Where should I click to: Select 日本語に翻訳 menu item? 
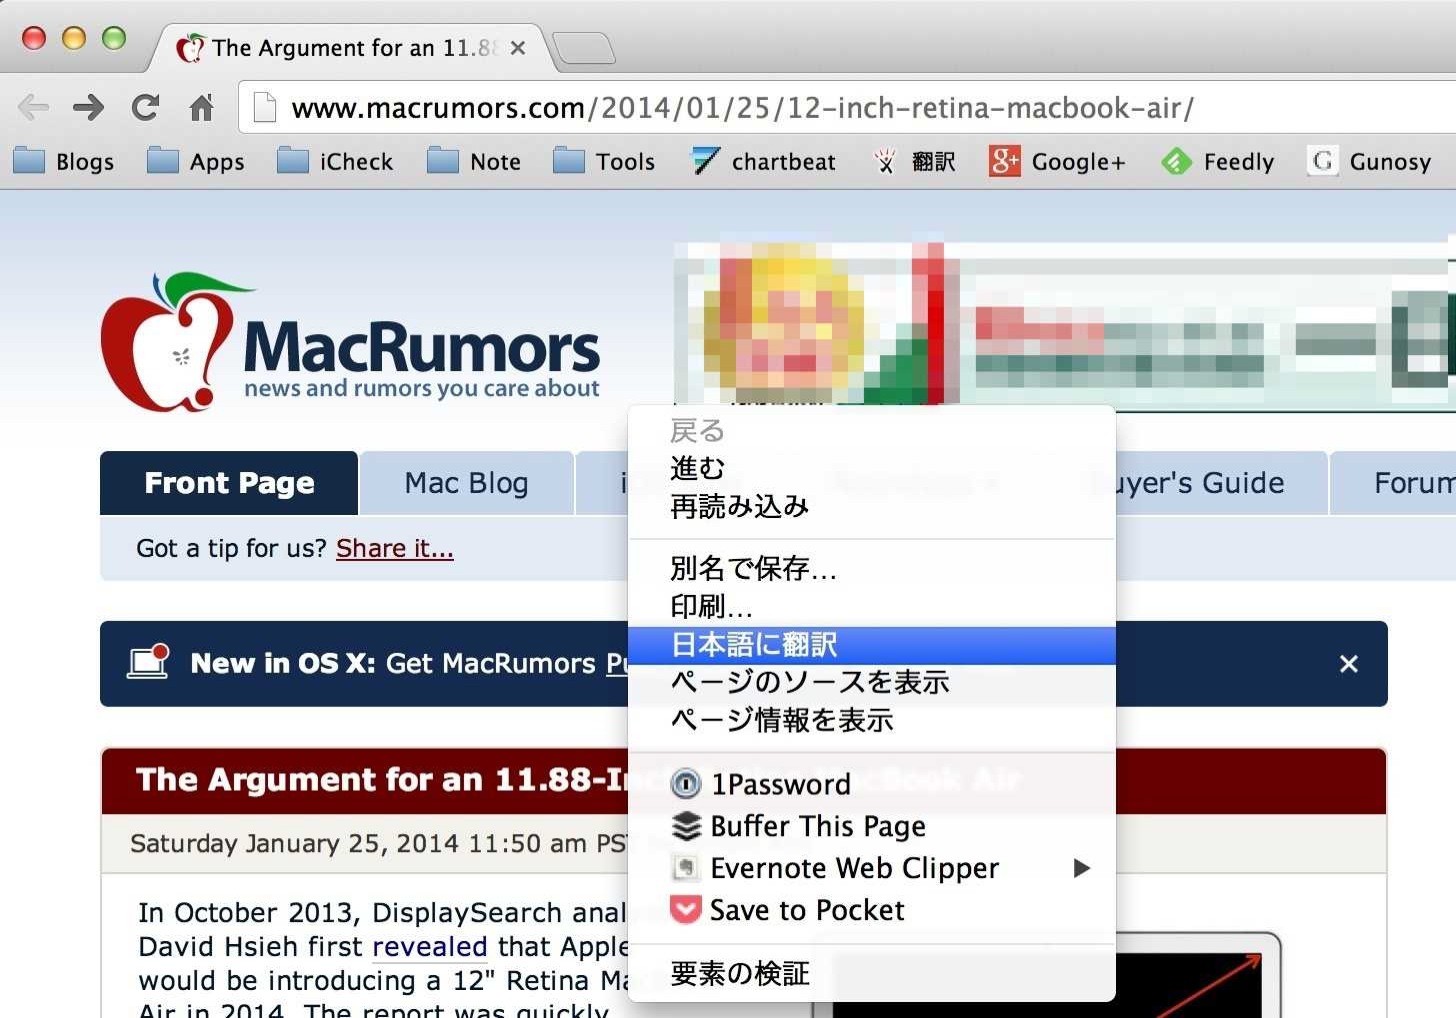(871, 645)
